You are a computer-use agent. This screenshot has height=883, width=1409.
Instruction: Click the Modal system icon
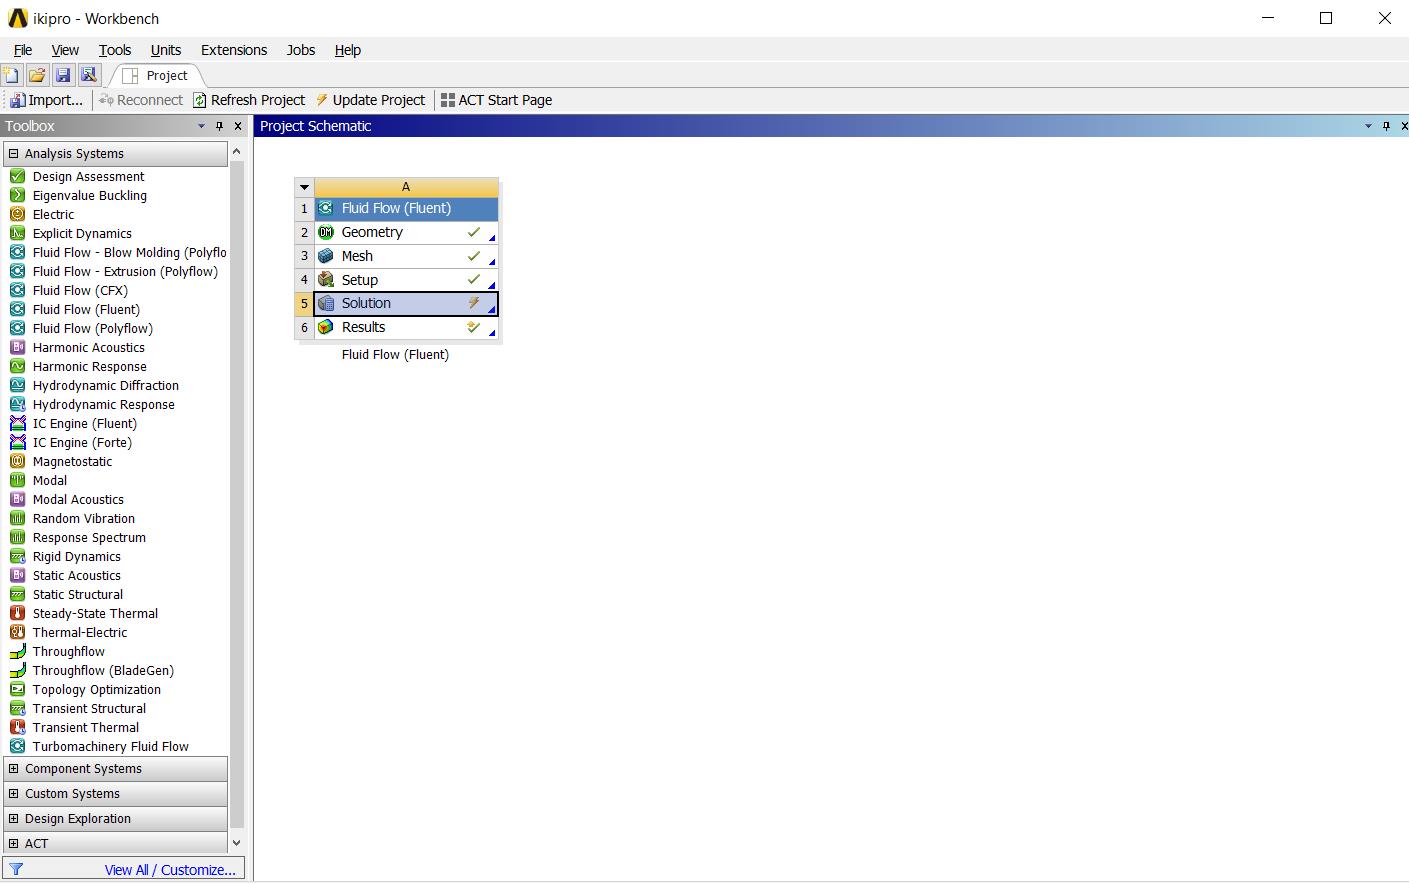(x=17, y=480)
